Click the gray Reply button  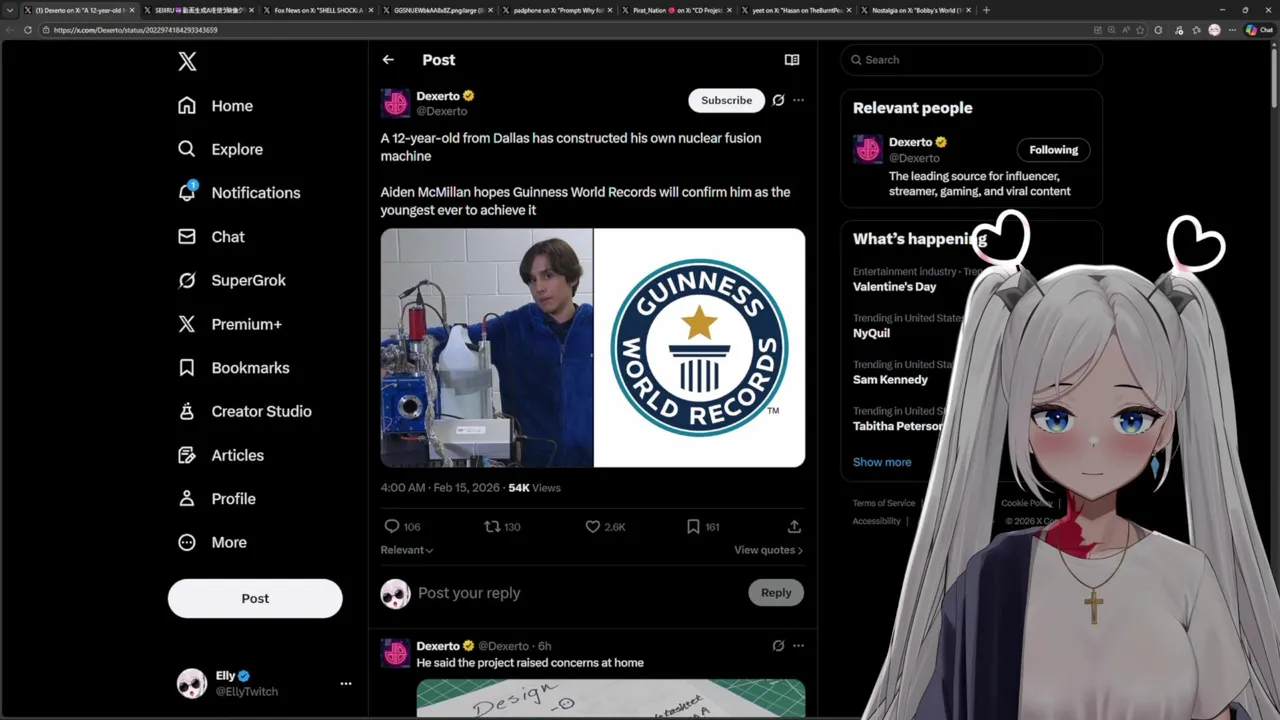pyautogui.click(x=776, y=593)
